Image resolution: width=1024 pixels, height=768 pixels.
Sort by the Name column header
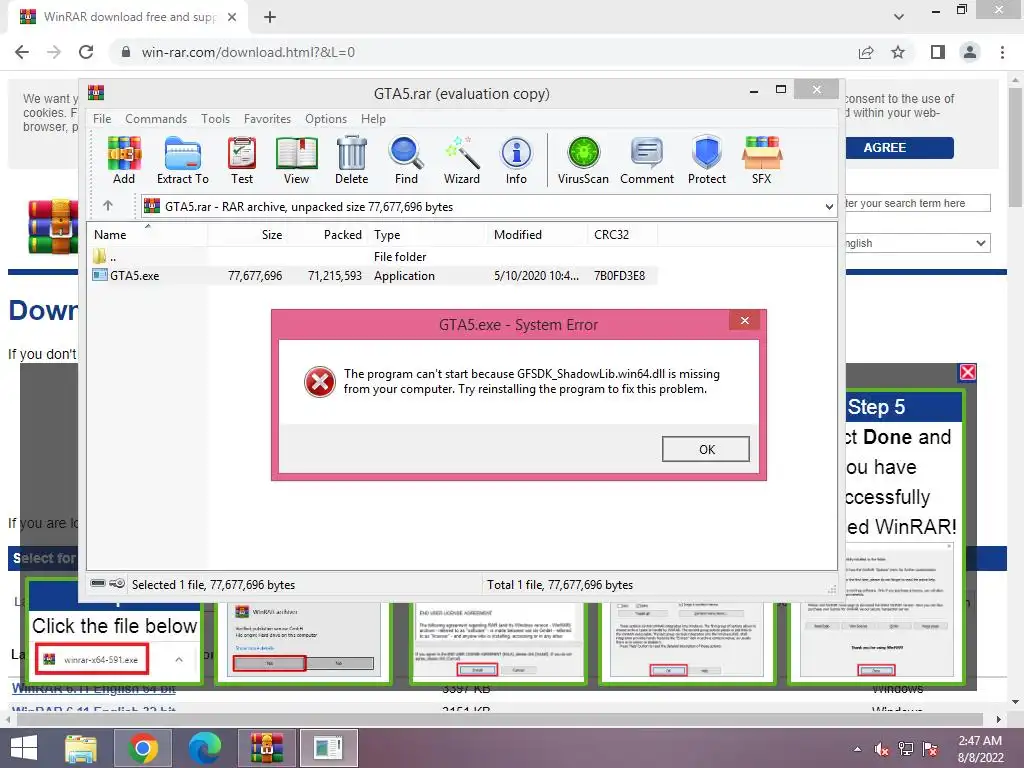pyautogui.click(x=147, y=234)
